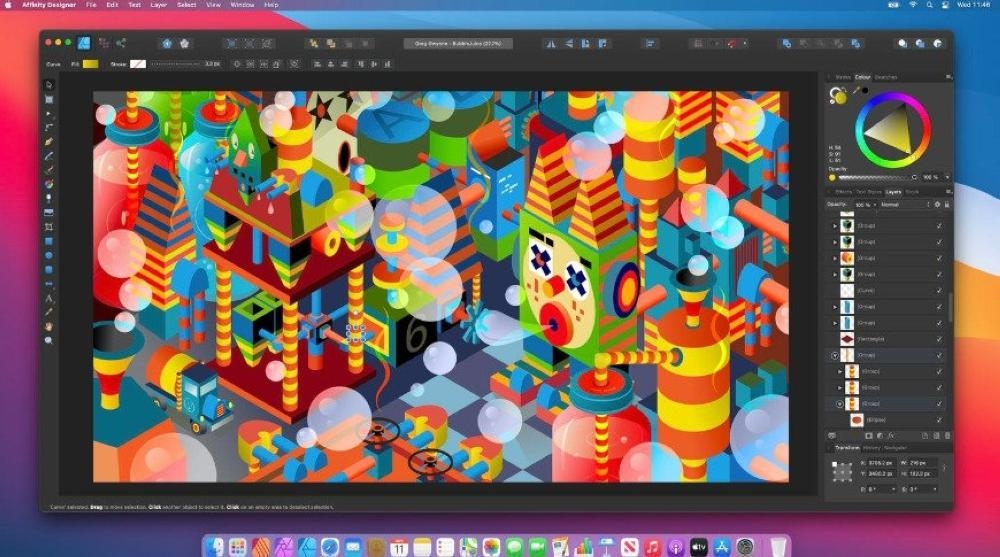Screen dimensions: 1000x557
Task: Select the Zoom magnifier tool
Action: coord(48,341)
